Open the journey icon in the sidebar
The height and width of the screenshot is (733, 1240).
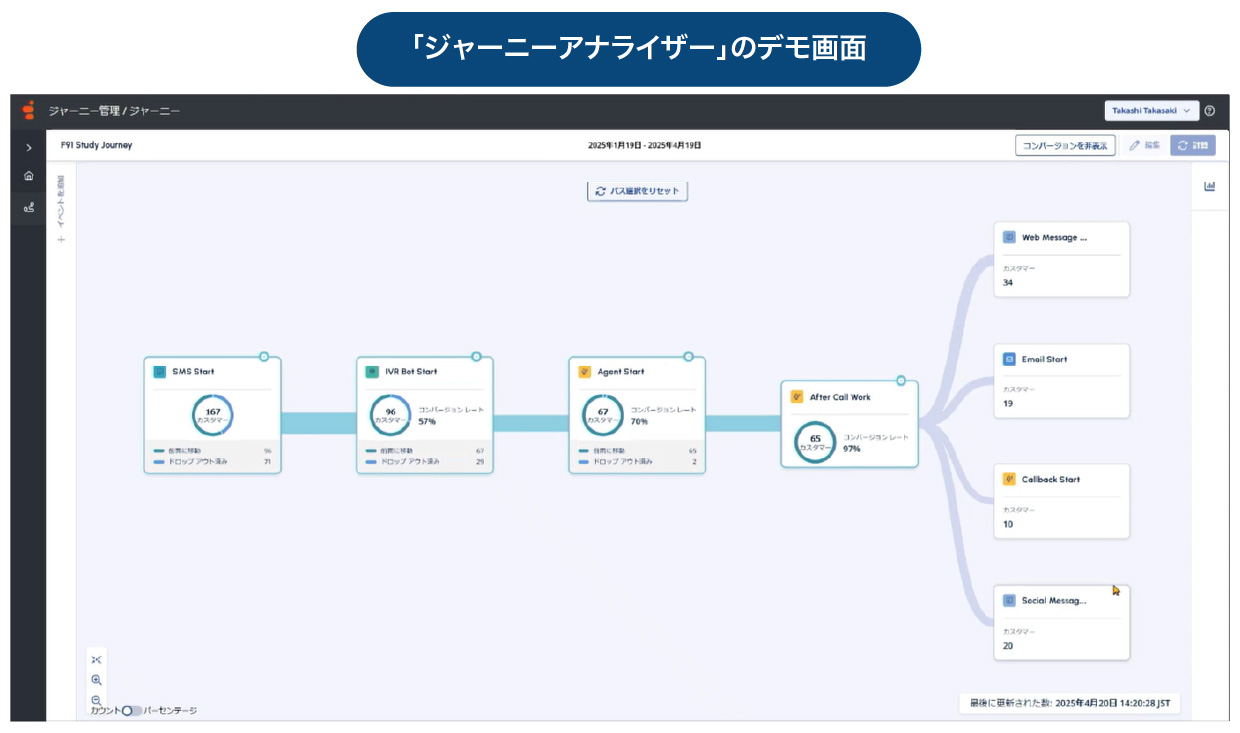tap(28, 208)
